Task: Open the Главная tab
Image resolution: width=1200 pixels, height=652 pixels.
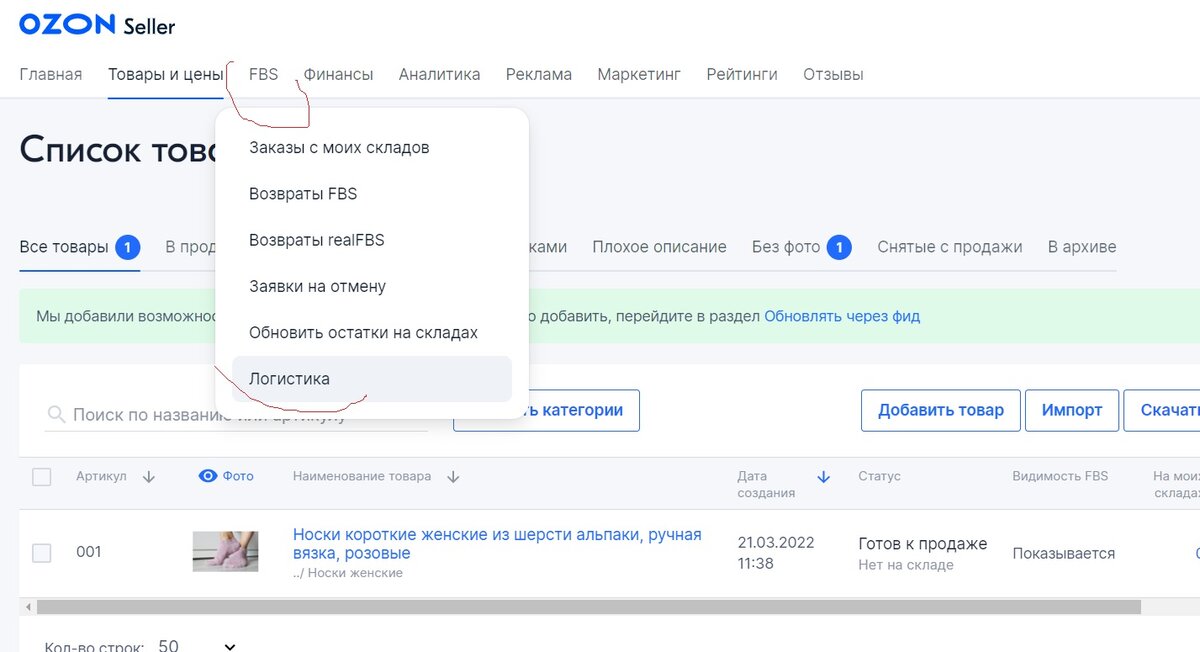Action: pyautogui.click(x=51, y=74)
